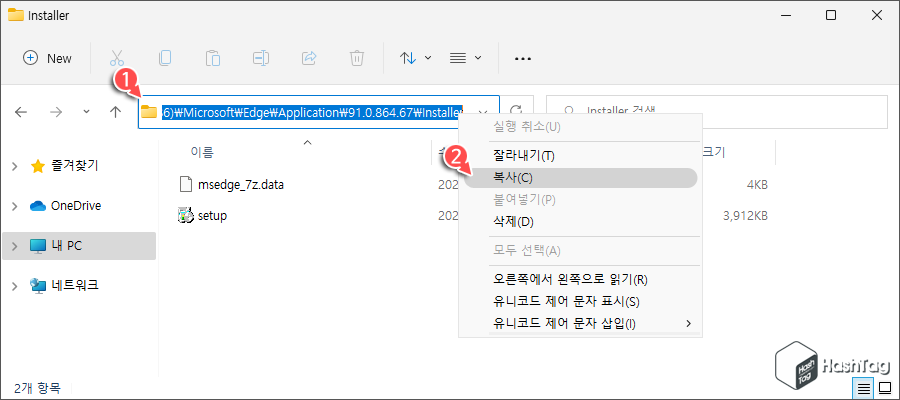The width and height of the screenshot is (900, 400).
Task: Go up one folder level
Action: 115,112
